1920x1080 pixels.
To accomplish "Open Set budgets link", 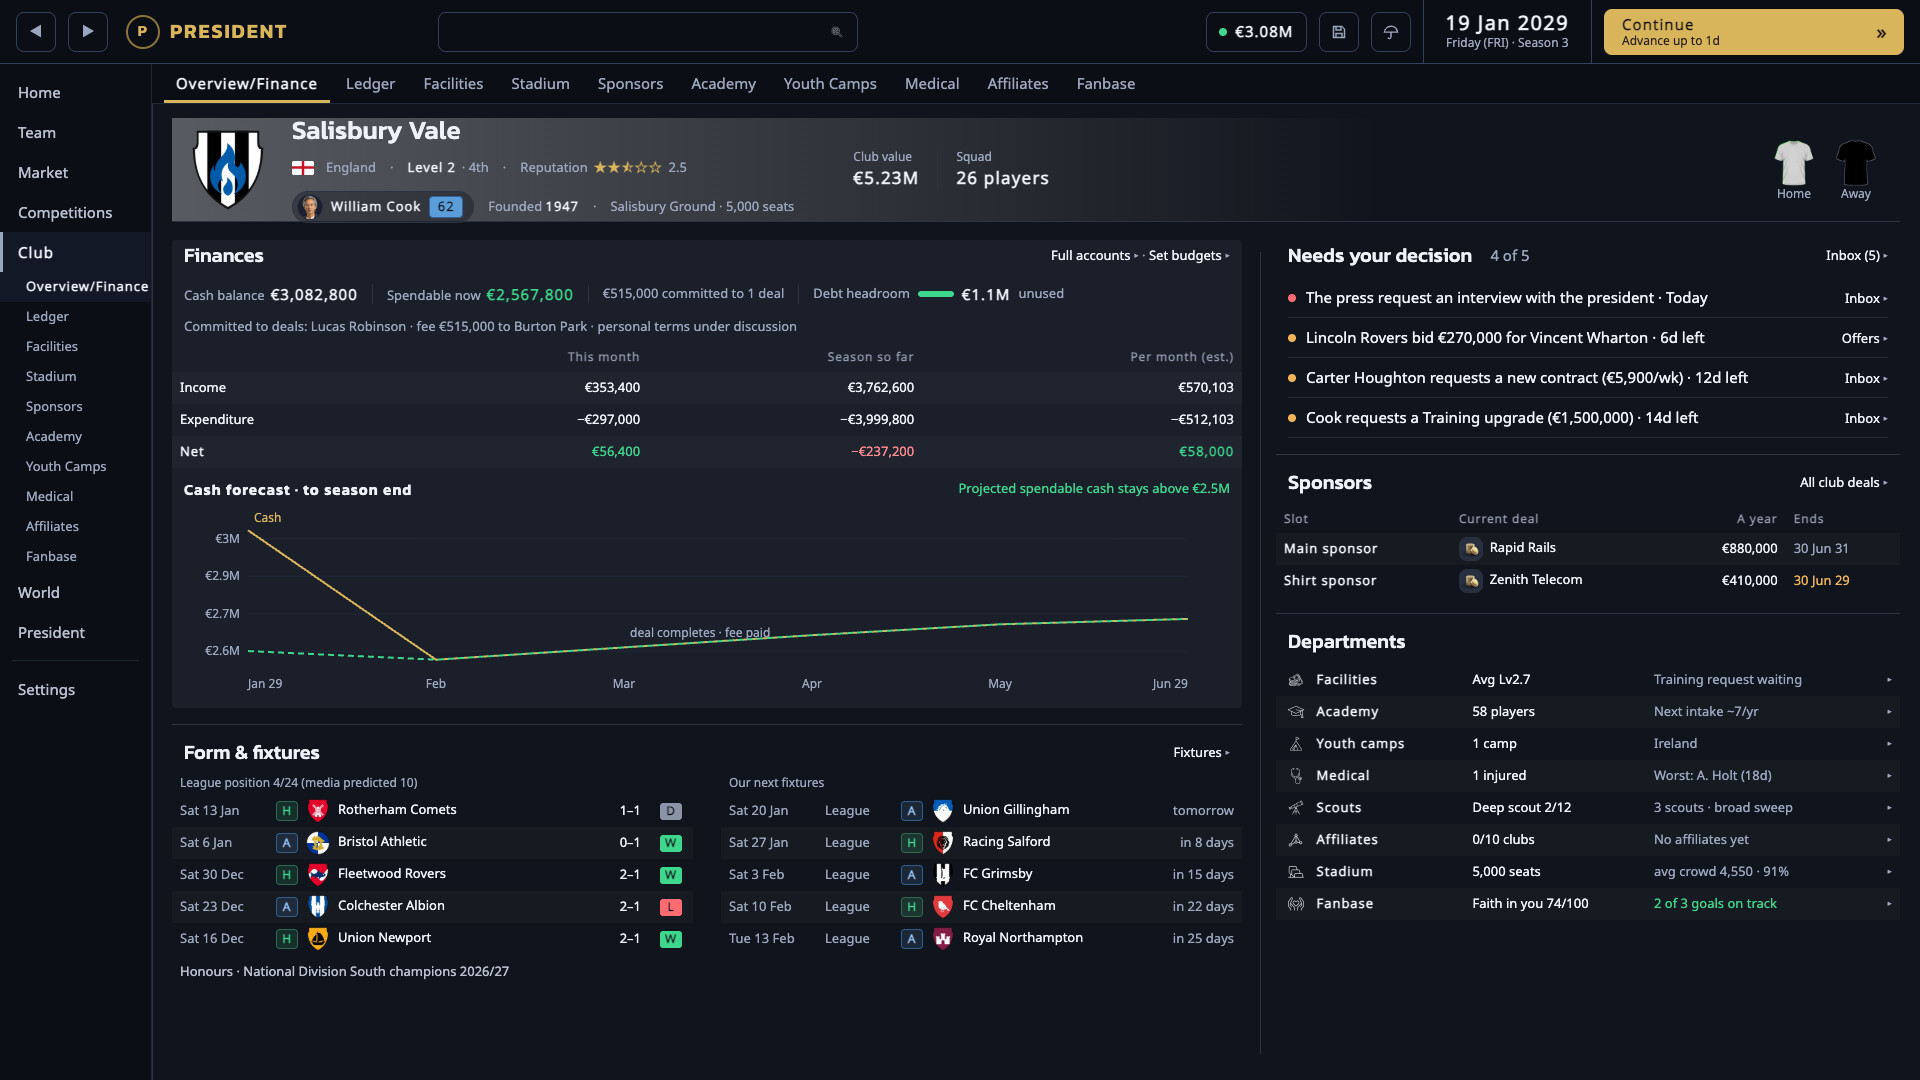I will [1189, 256].
